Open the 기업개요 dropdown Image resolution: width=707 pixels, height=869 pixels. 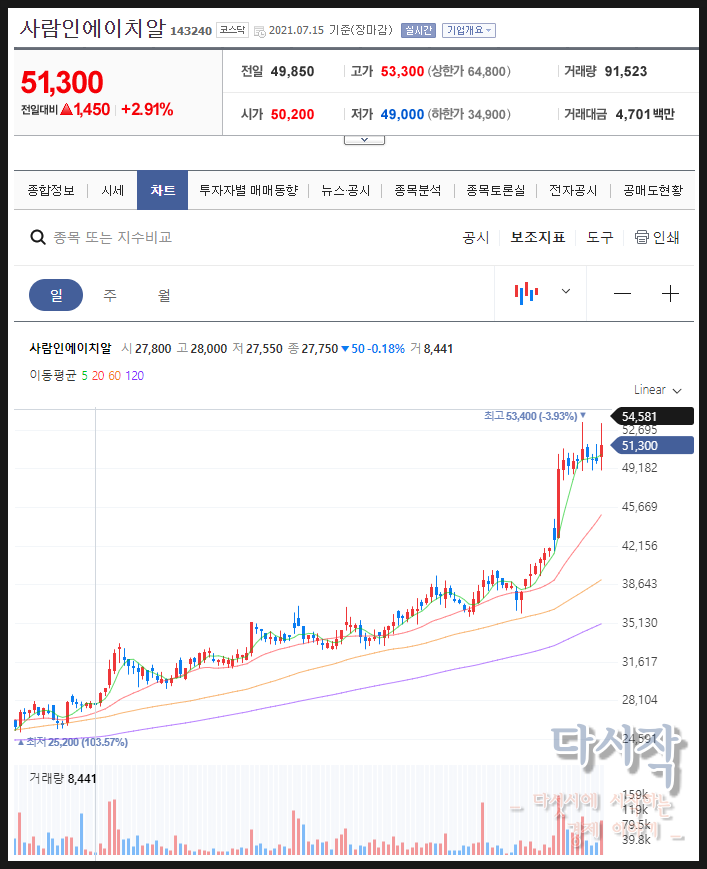click(x=469, y=30)
